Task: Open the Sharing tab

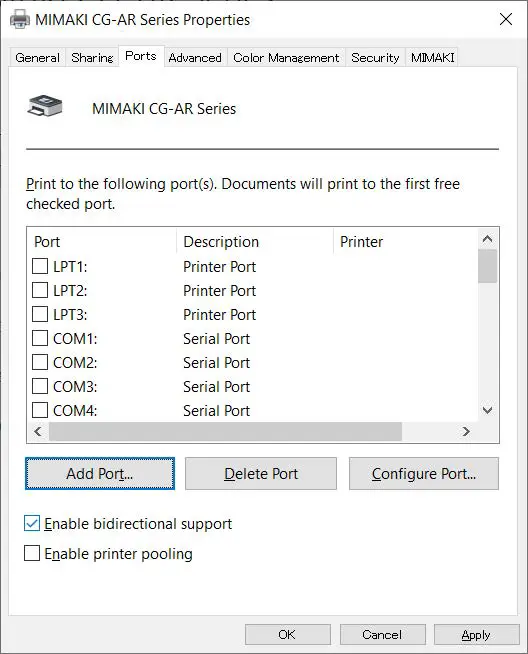Action: (92, 58)
